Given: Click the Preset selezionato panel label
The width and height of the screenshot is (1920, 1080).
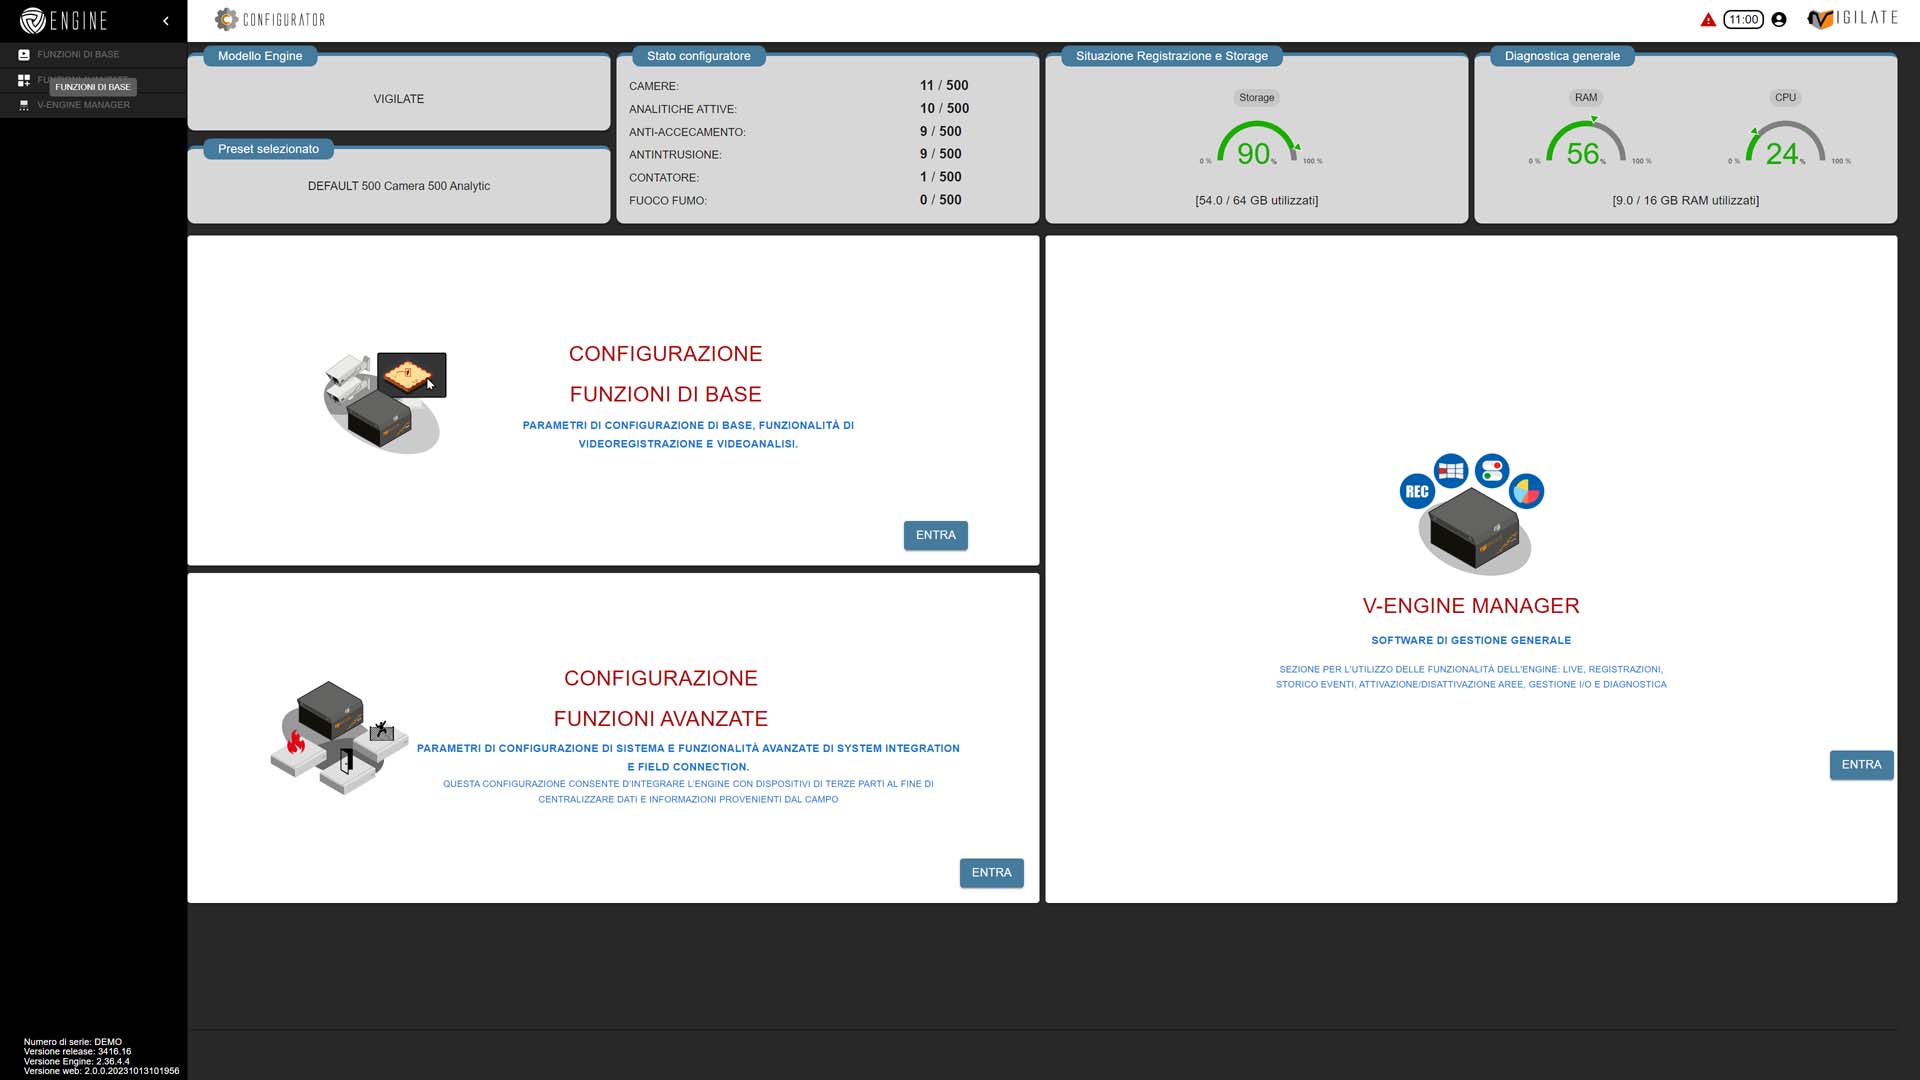Looking at the screenshot, I should pyautogui.click(x=268, y=149).
